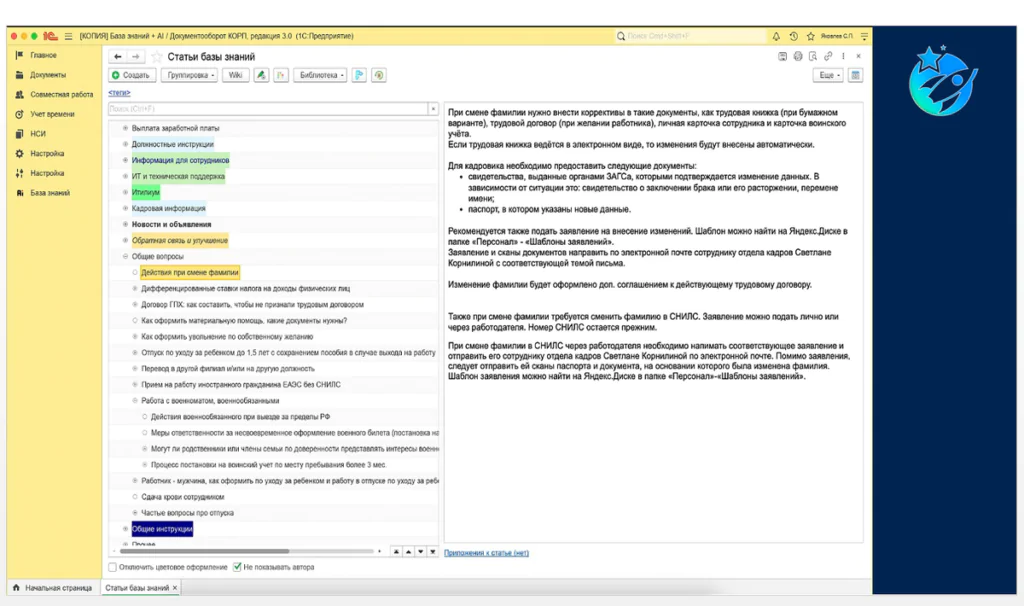Switch to Начальная страница tab

point(52,588)
